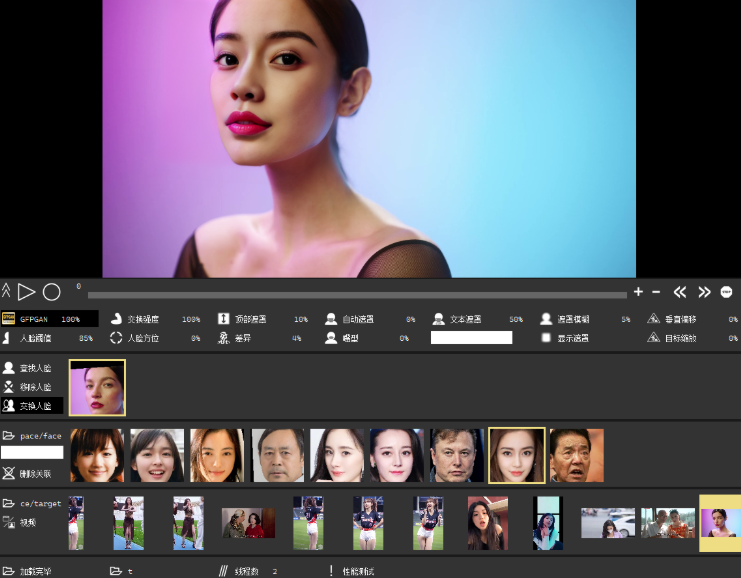
Task: Toggle the 自动遮罩 auto mask icon
Action: click(x=331, y=319)
